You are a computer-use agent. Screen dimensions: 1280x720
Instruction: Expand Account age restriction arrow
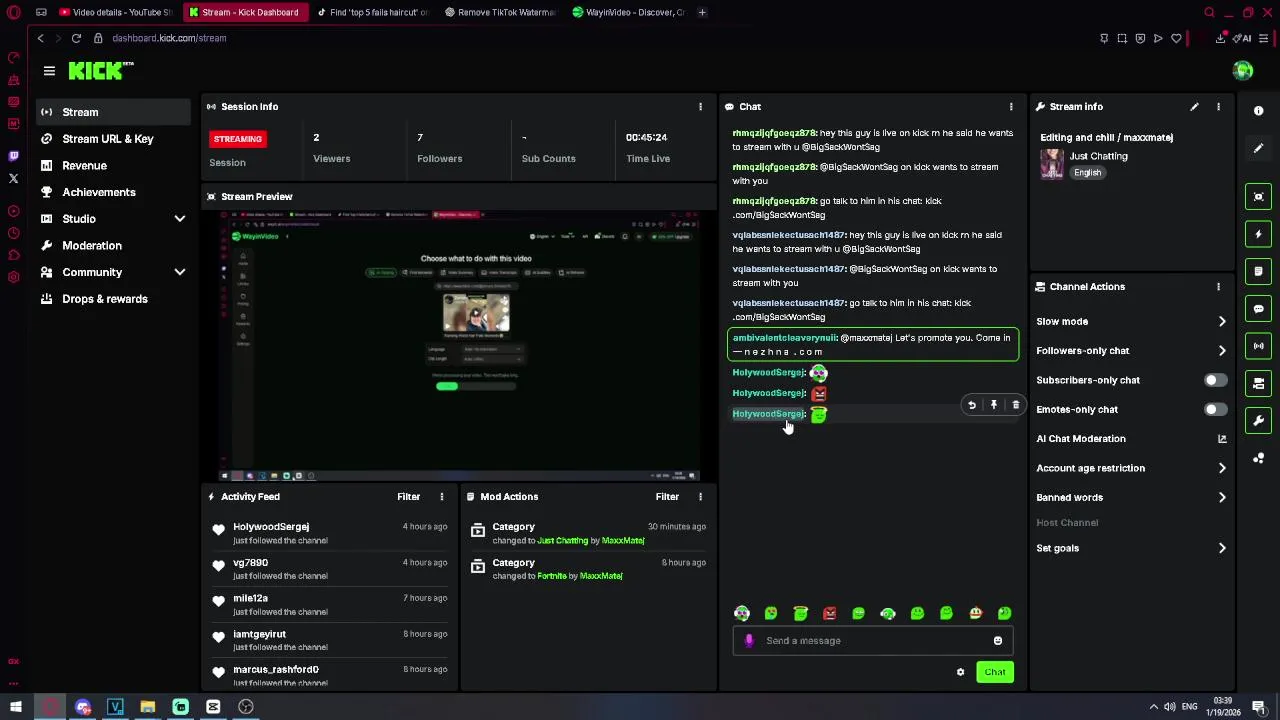[1221, 468]
